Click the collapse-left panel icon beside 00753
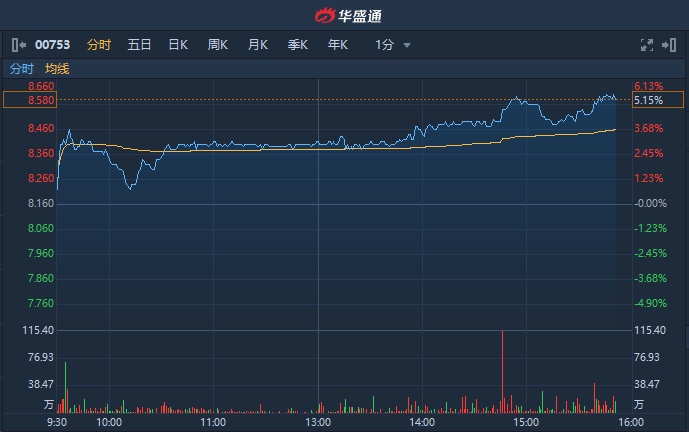 tap(18, 45)
